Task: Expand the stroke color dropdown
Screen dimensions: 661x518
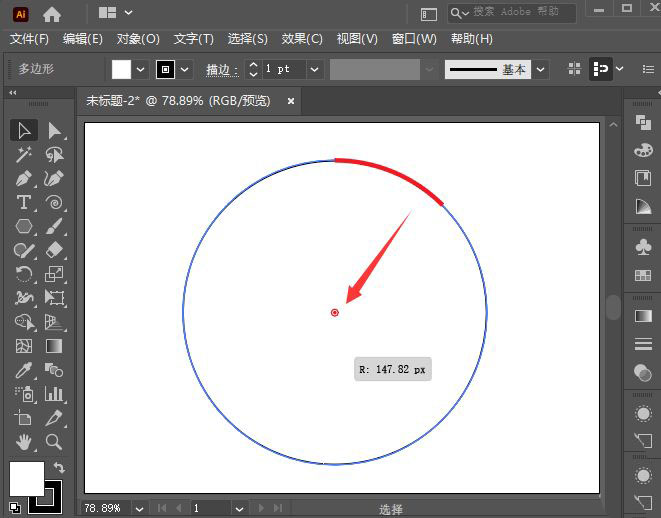Action: (x=185, y=70)
